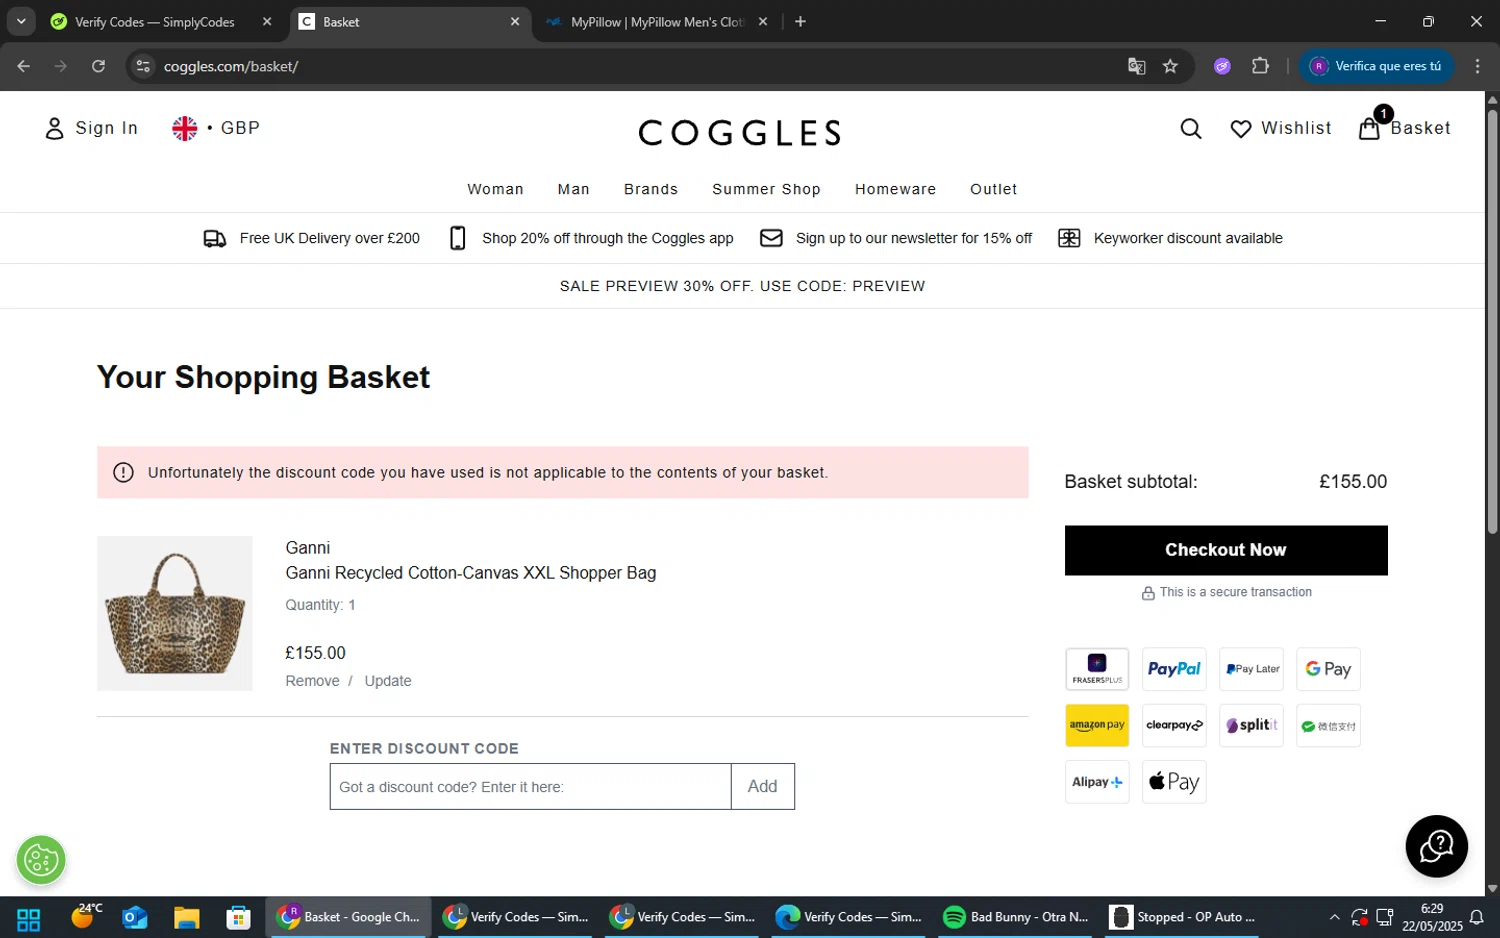Open the browser extensions puzzle icon
Image resolution: width=1500 pixels, height=938 pixels.
(x=1260, y=66)
